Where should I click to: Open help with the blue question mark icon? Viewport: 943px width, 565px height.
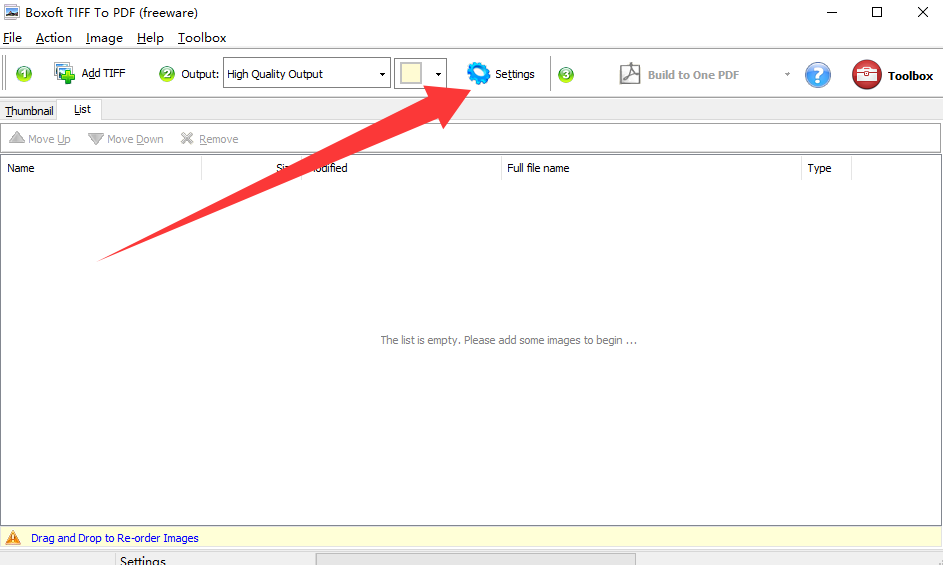[818, 75]
